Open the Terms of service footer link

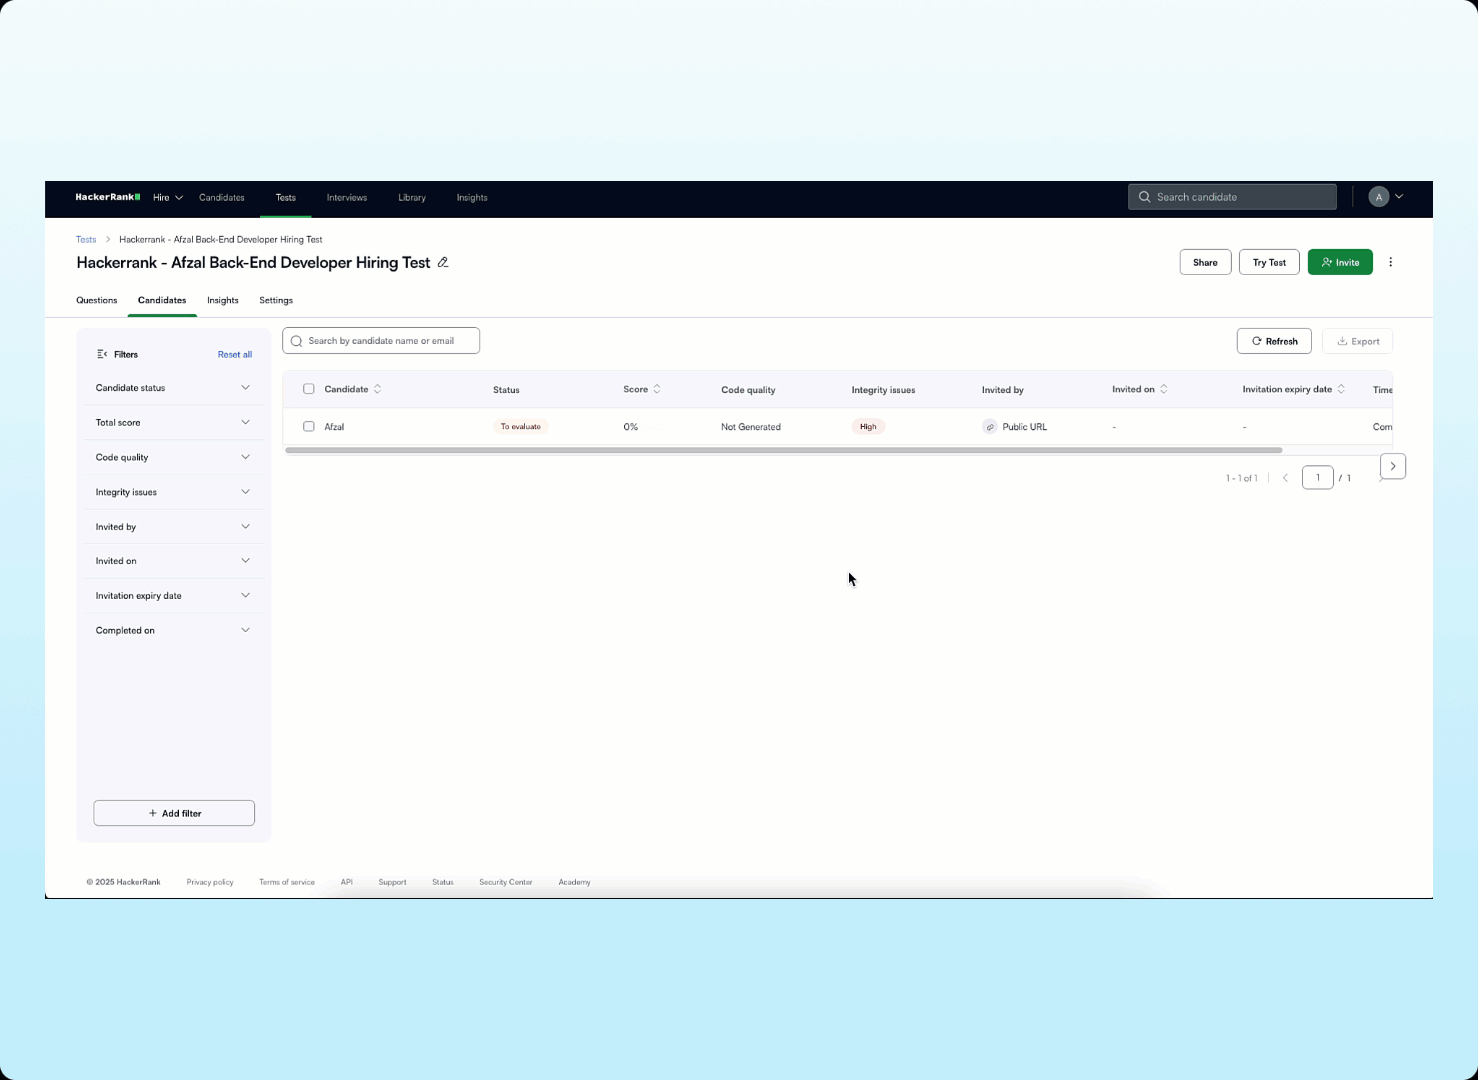(287, 882)
